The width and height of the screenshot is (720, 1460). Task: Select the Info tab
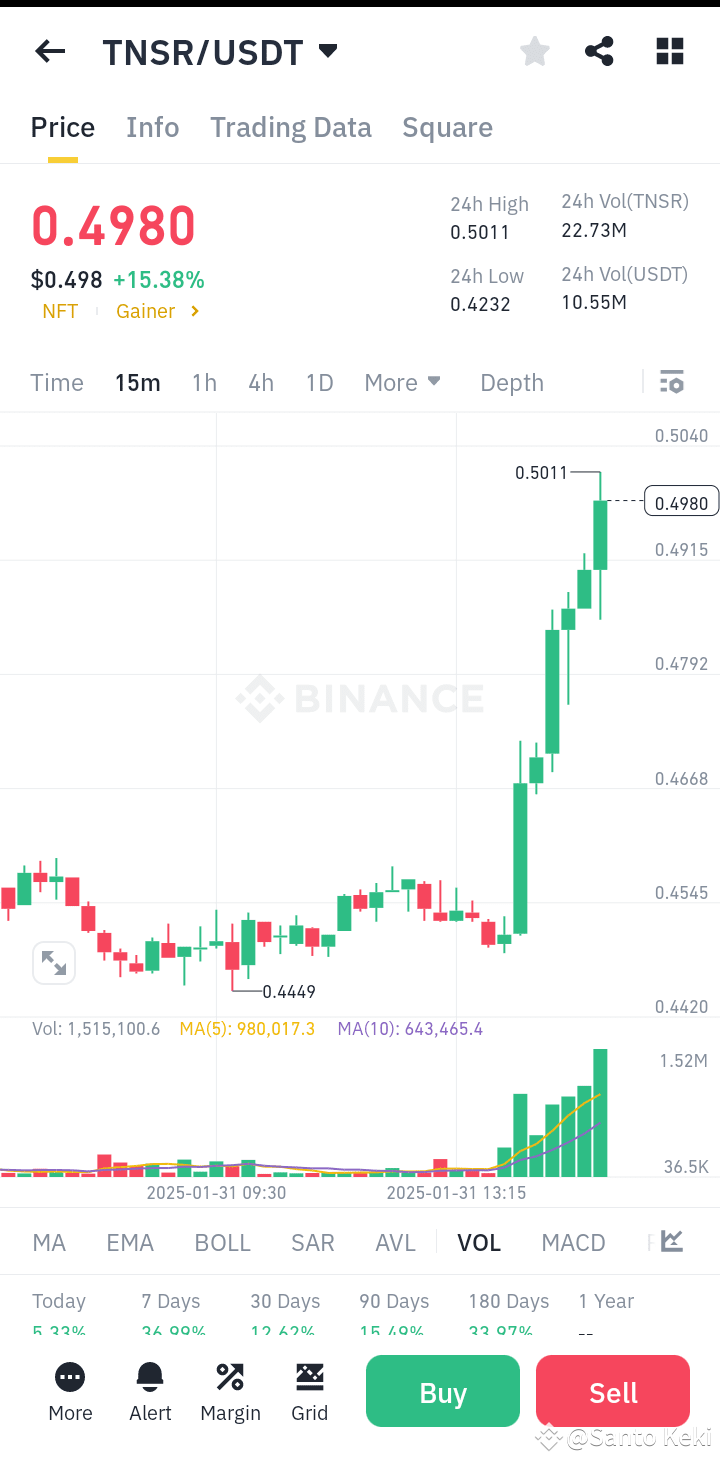click(x=152, y=127)
